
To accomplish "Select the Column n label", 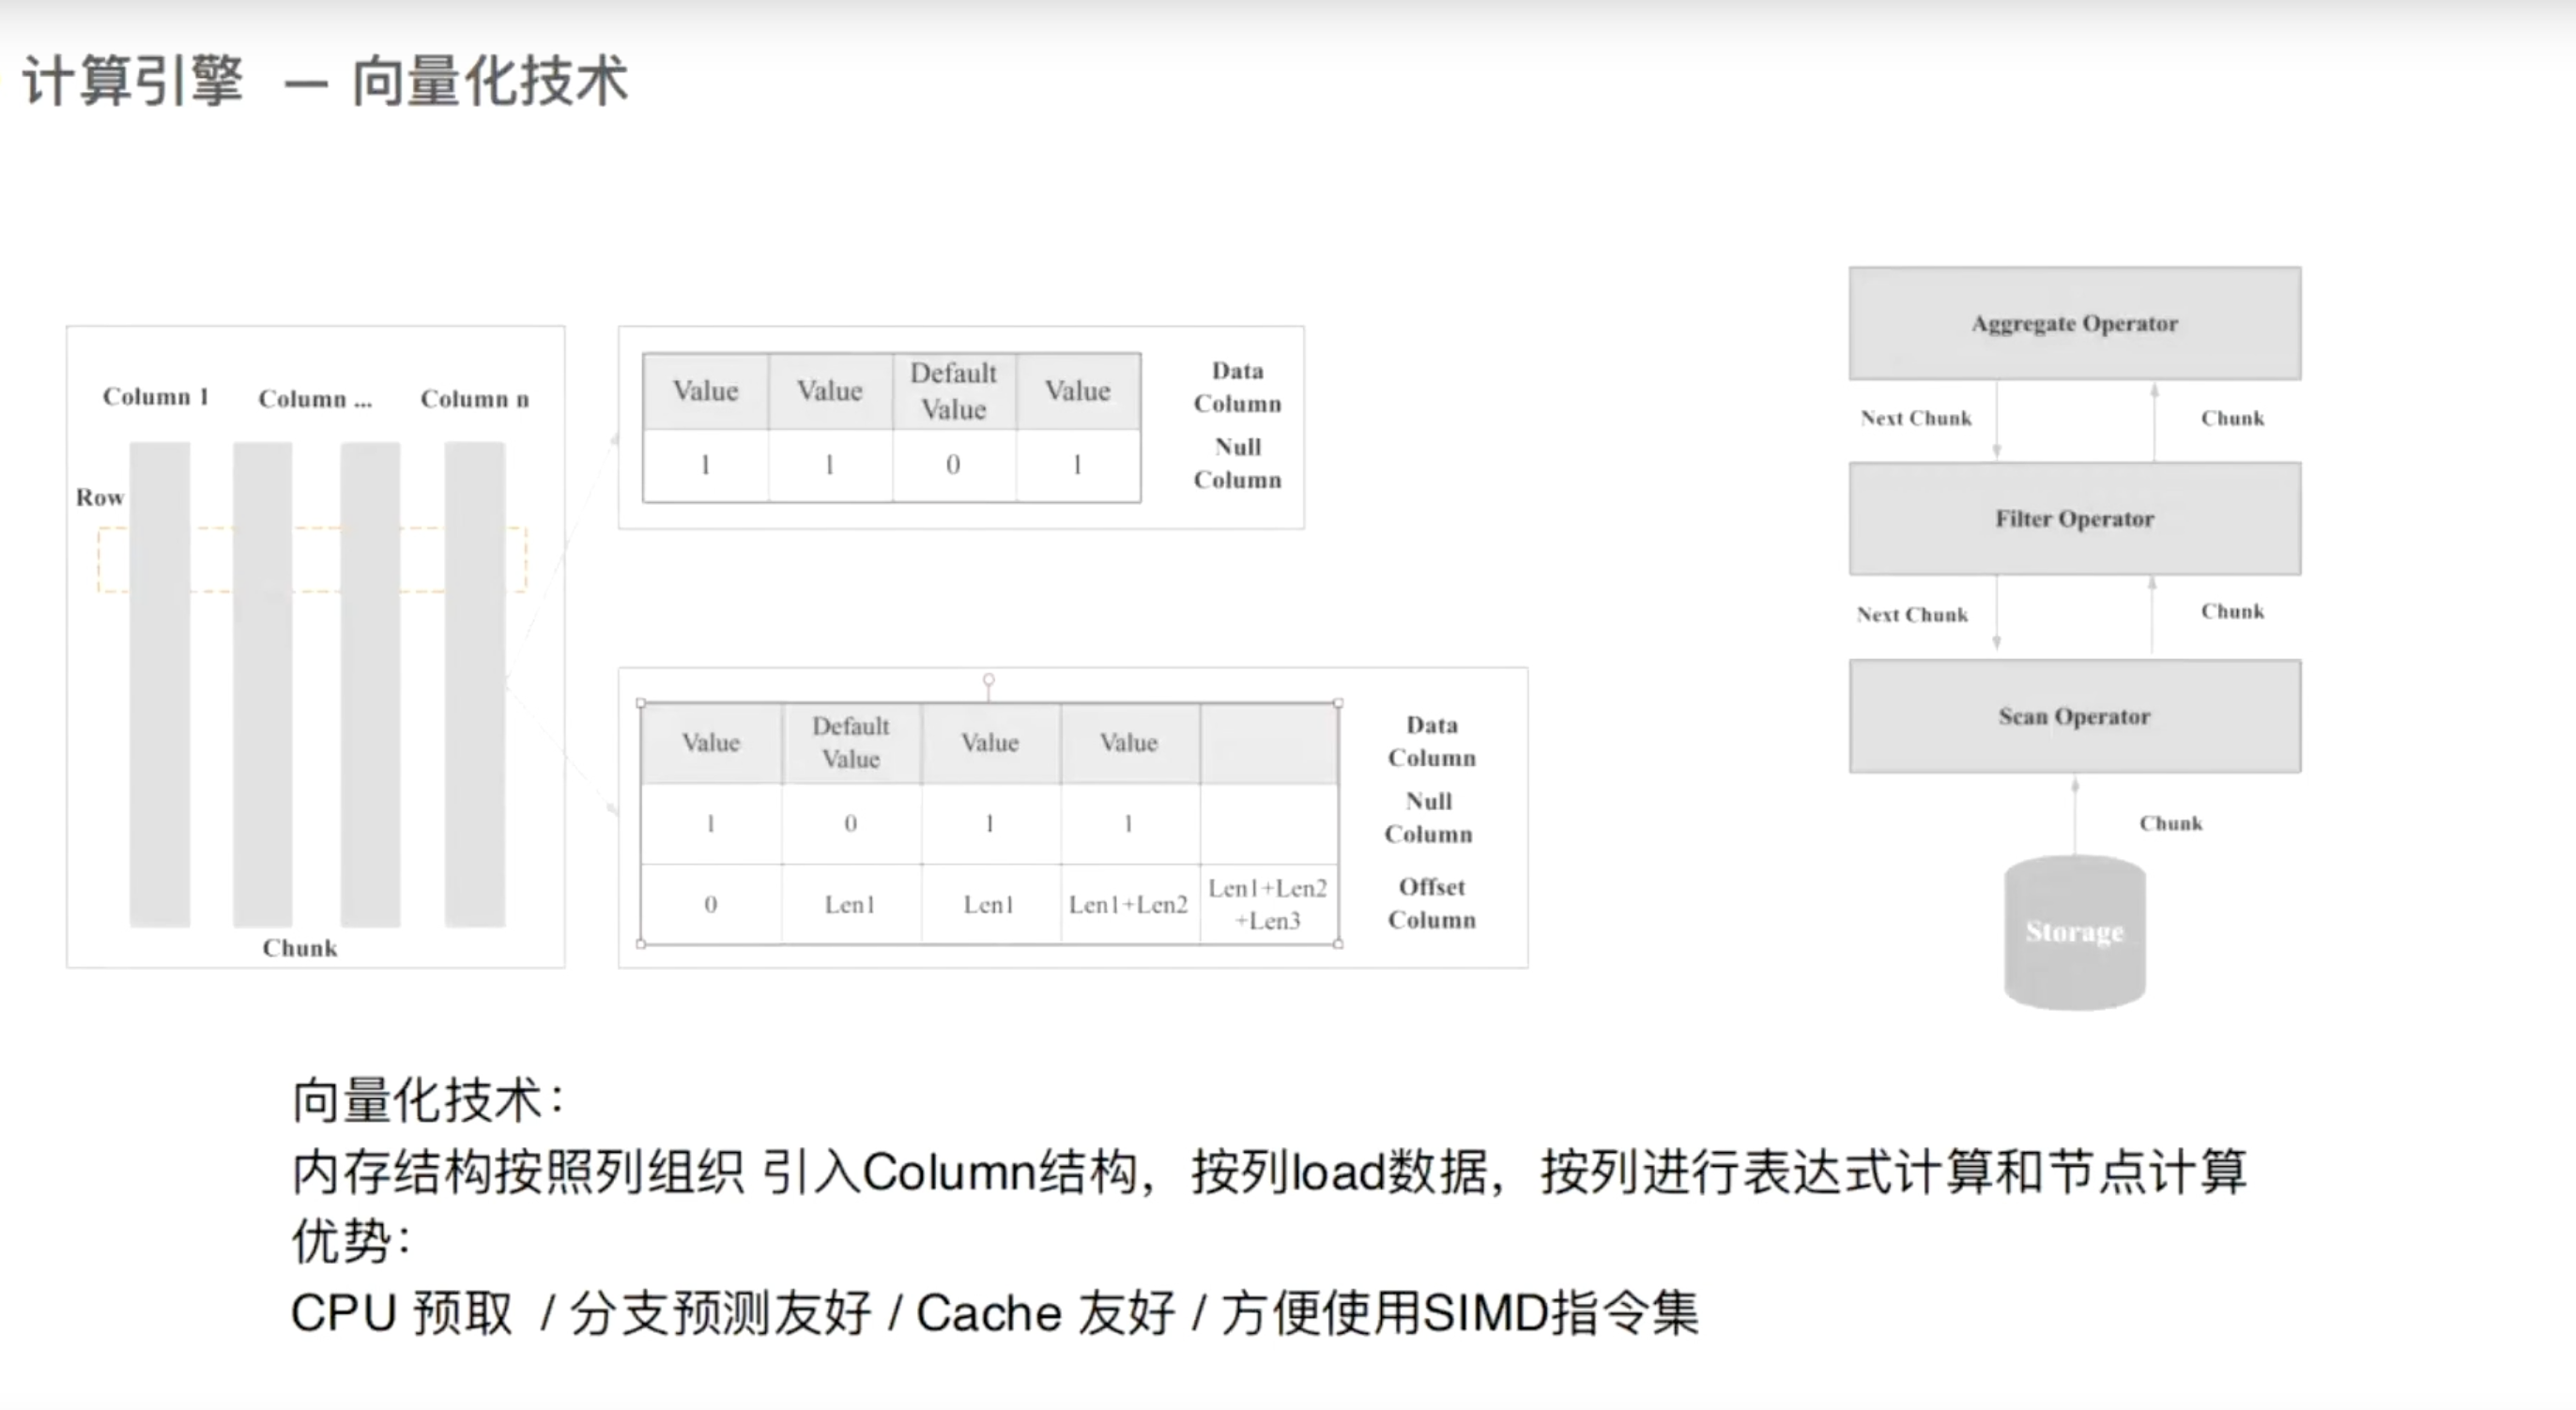I will (475, 399).
